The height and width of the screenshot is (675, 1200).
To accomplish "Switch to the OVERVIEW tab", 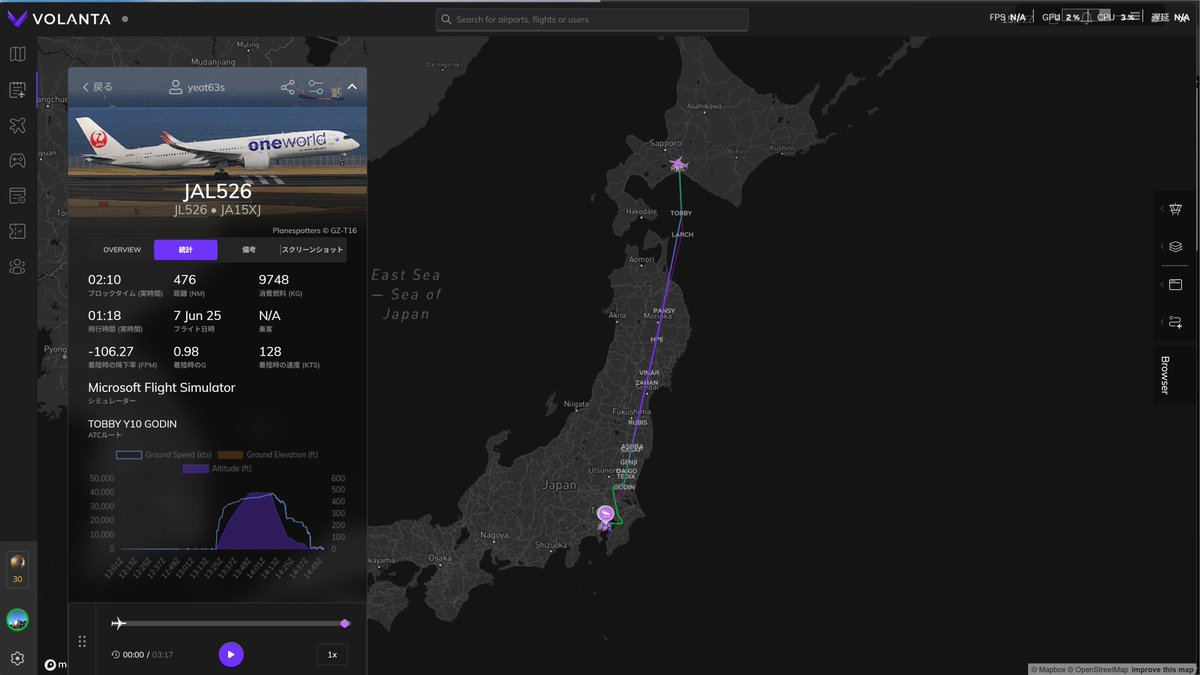I will click(122, 249).
